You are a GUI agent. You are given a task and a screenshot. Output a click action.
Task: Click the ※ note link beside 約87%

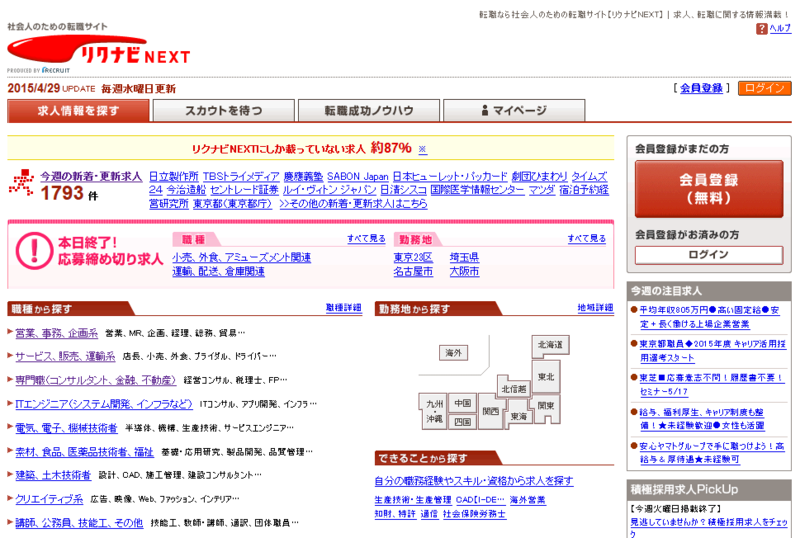422,149
